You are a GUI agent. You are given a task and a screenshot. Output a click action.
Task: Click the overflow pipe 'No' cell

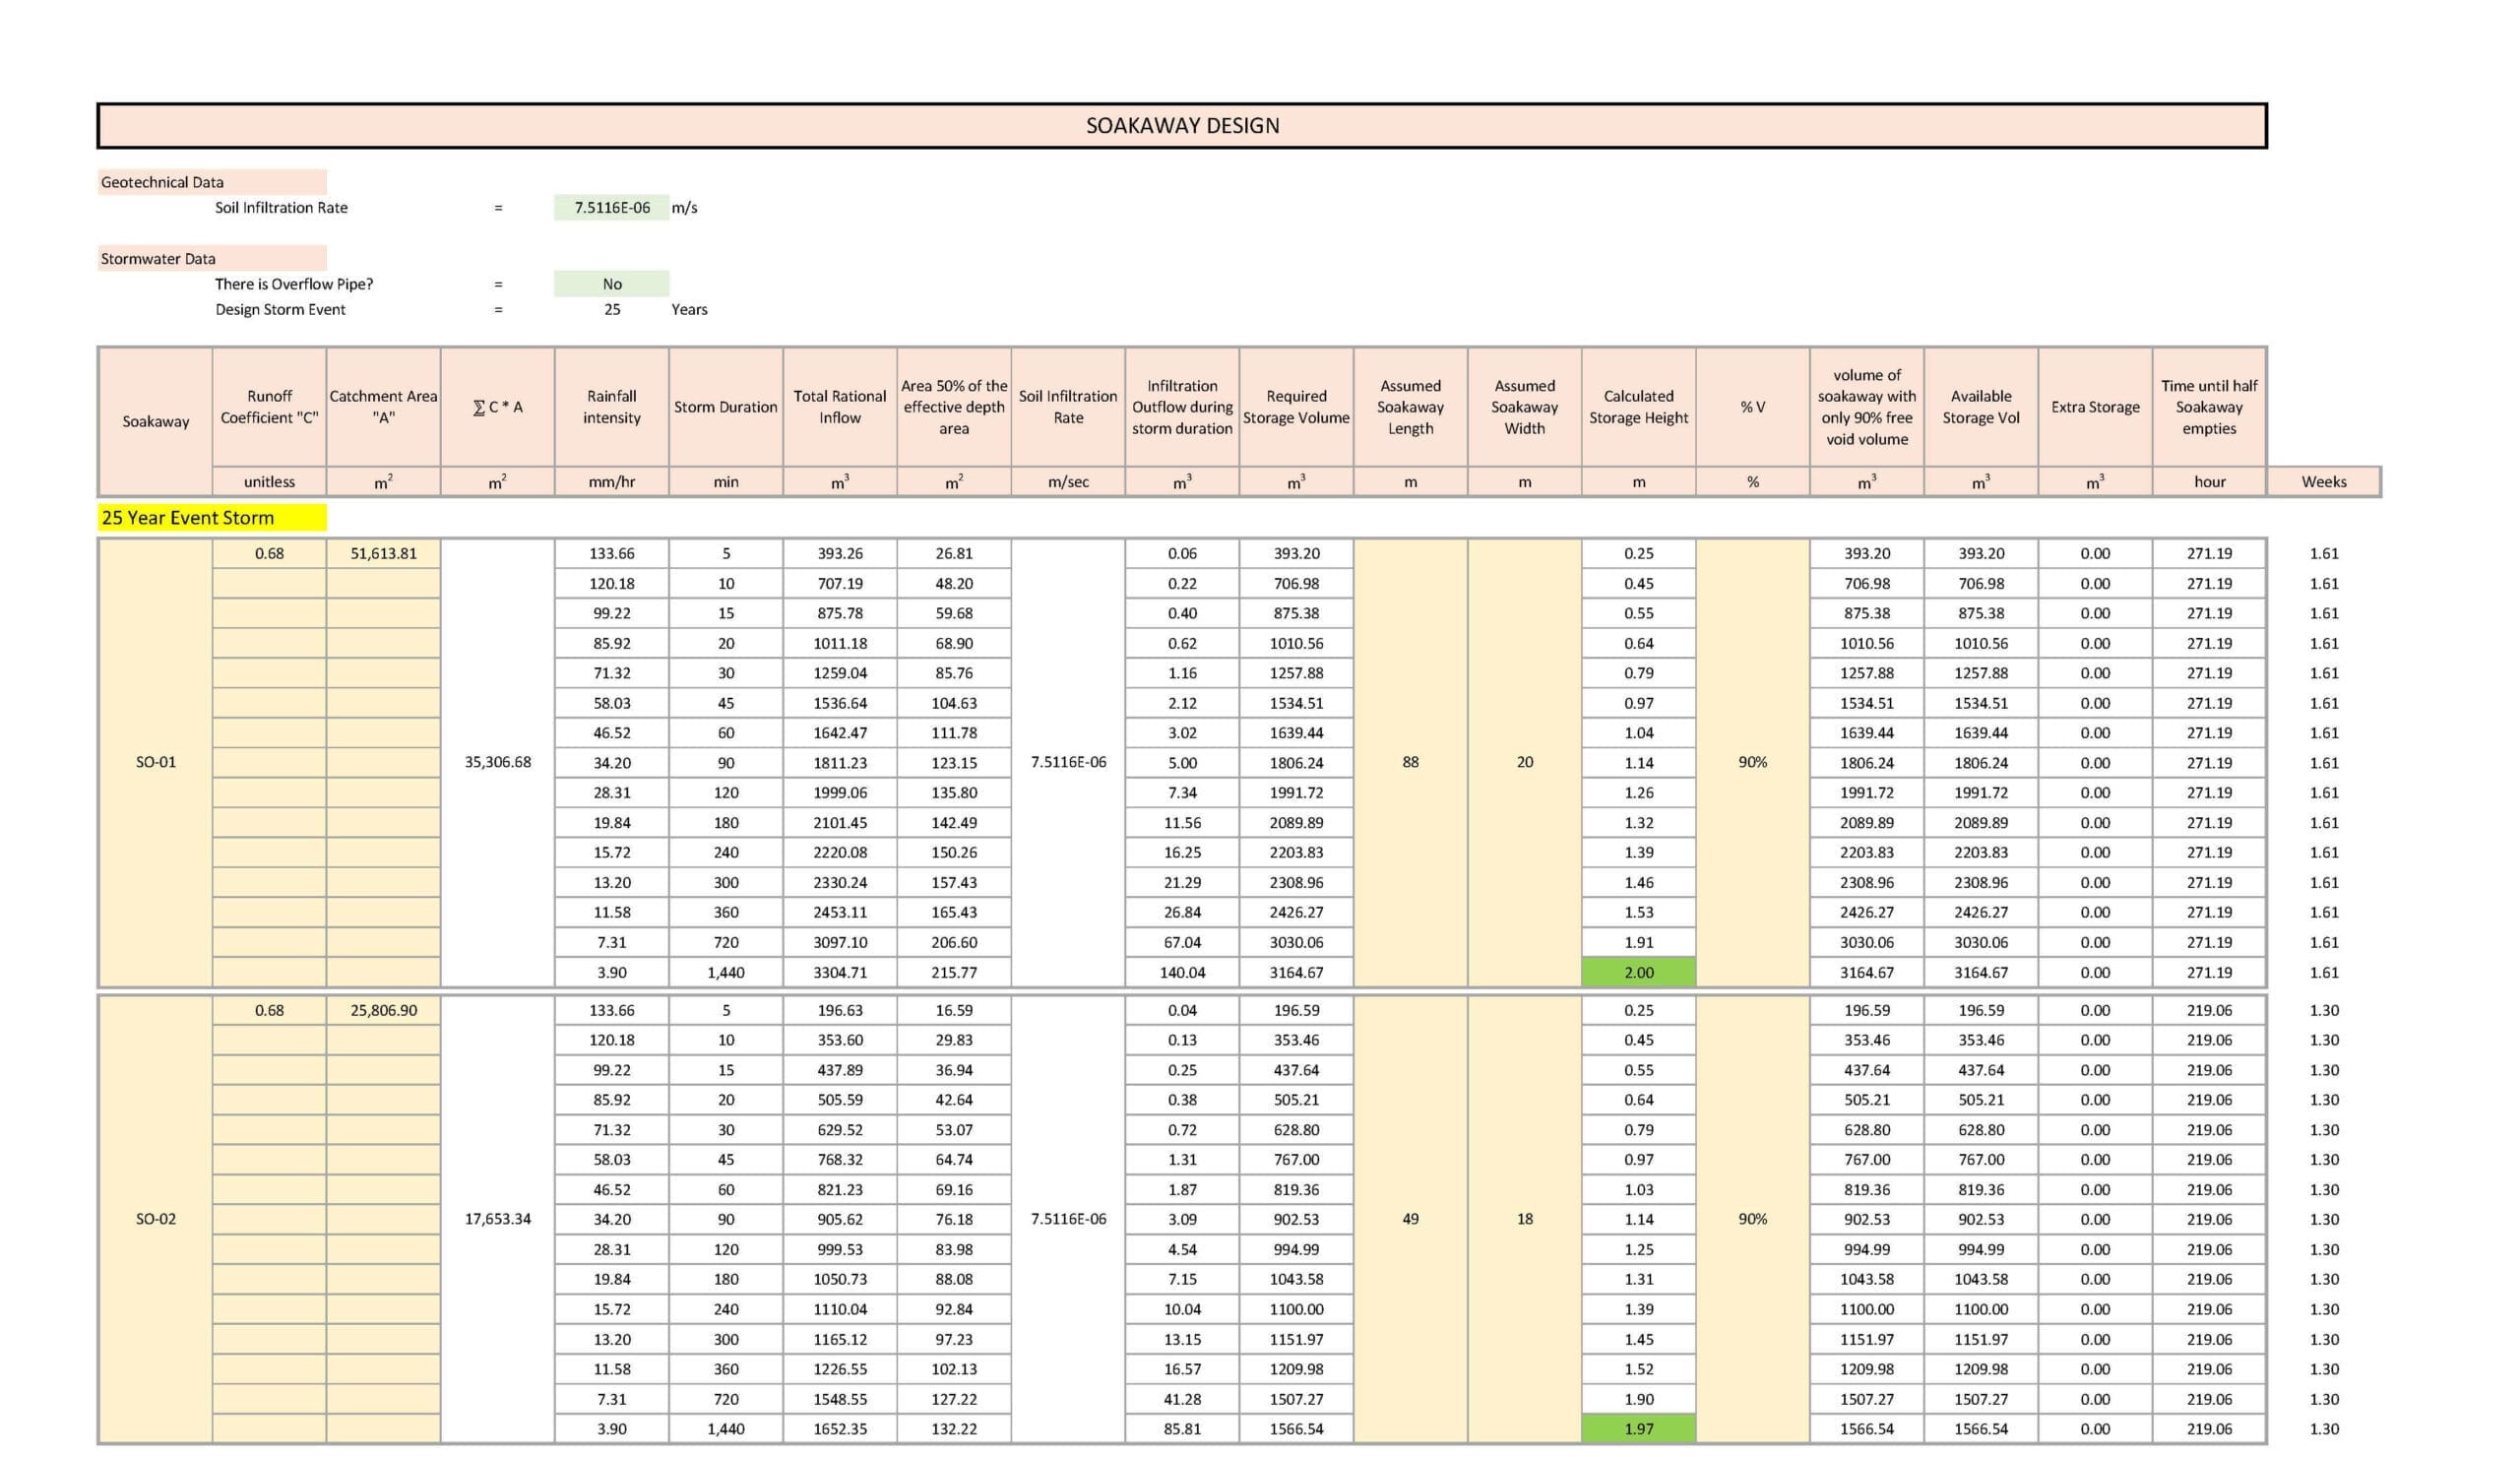coord(611,284)
